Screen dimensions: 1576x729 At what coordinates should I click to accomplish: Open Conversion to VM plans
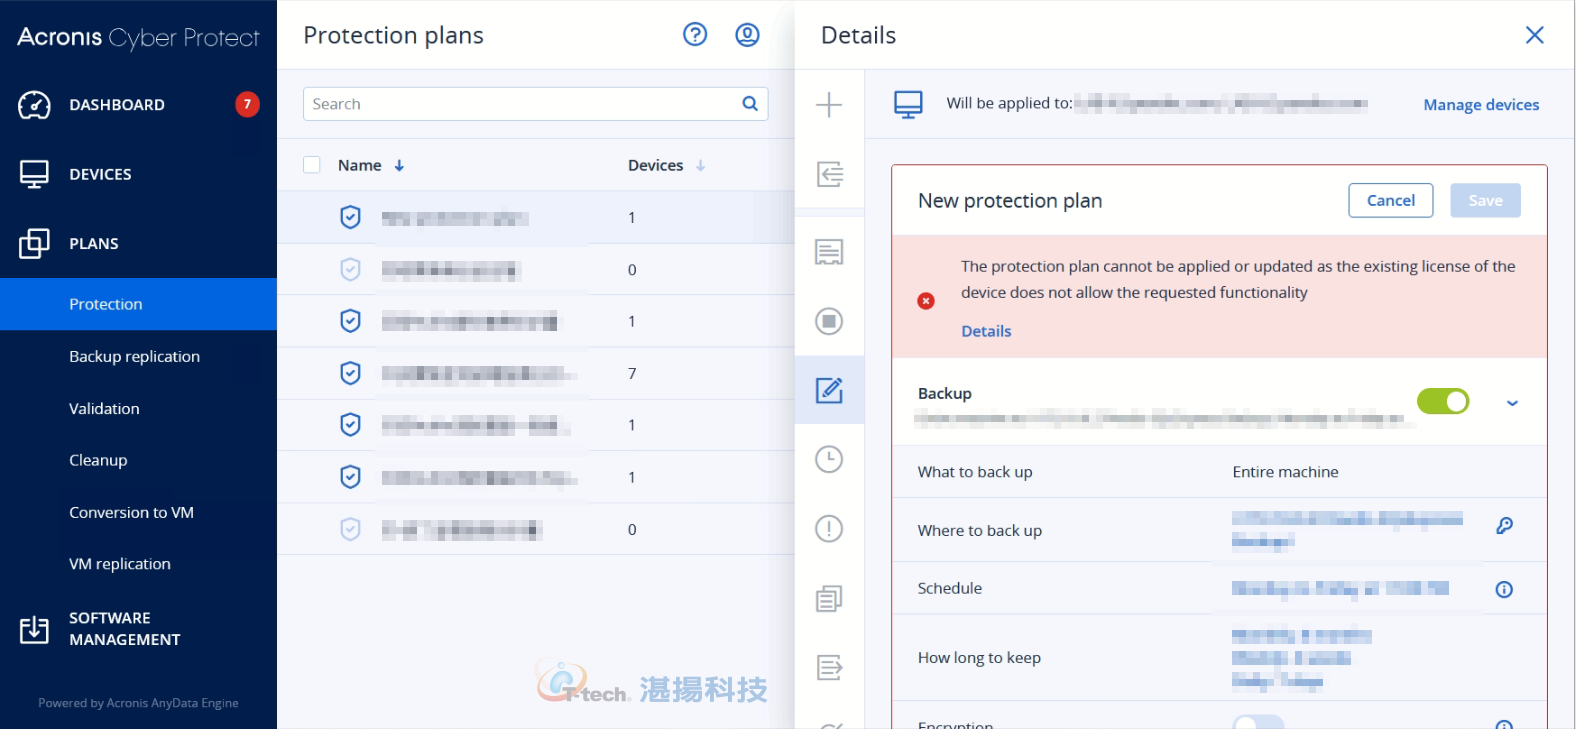[131, 513]
